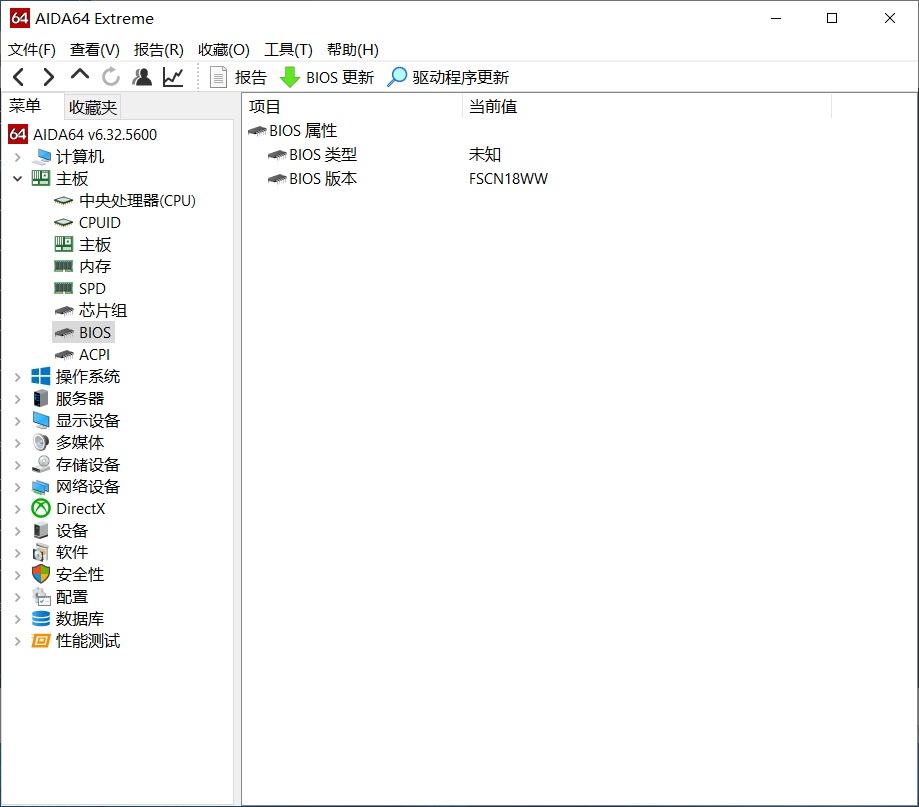This screenshot has height=807, width=919.
Task: Click the network devices (网络设备) icon
Action: 40,486
